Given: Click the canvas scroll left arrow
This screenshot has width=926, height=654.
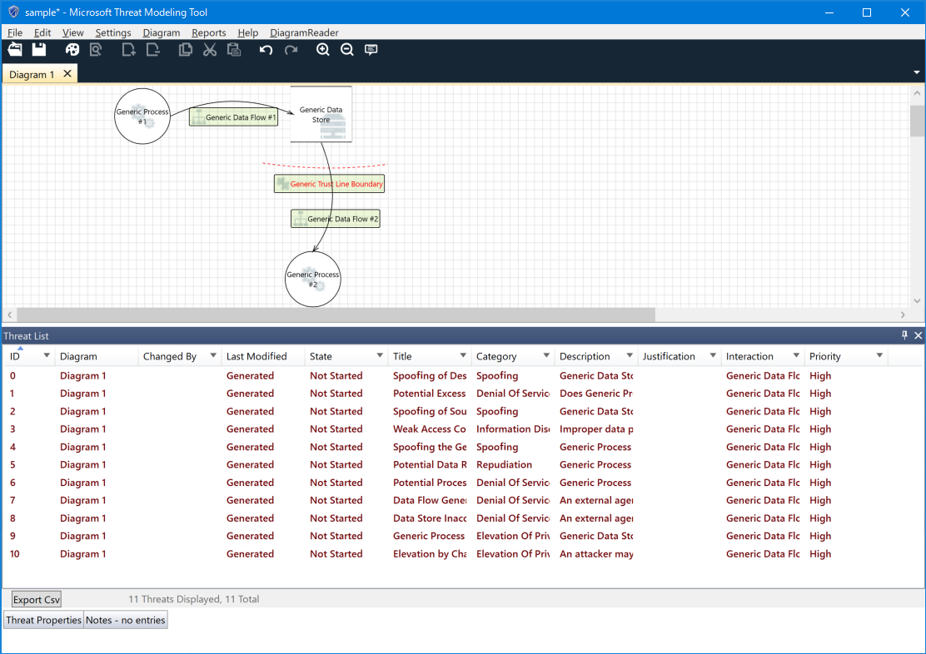Looking at the screenshot, I should 9,315.
